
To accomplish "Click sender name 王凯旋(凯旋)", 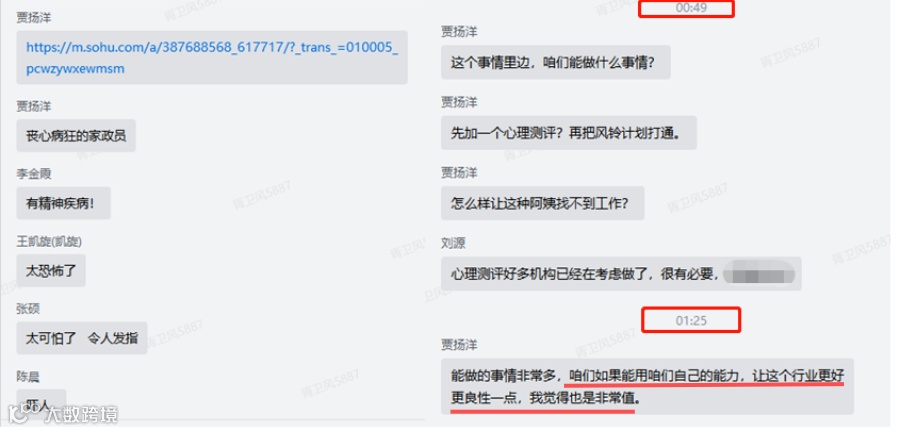I will pyautogui.click(x=49, y=243).
